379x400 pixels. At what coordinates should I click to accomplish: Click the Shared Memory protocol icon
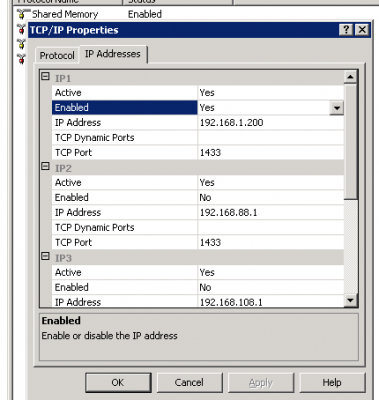[x=22, y=14]
